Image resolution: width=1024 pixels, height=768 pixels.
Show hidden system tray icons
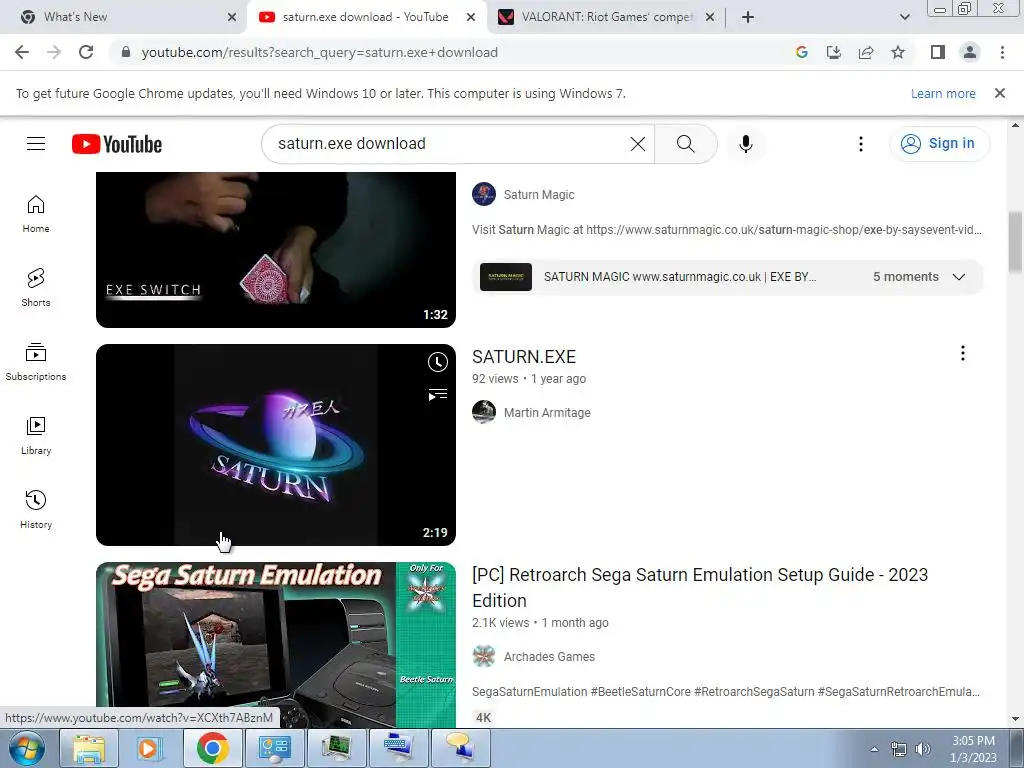click(x=874, y=749)
